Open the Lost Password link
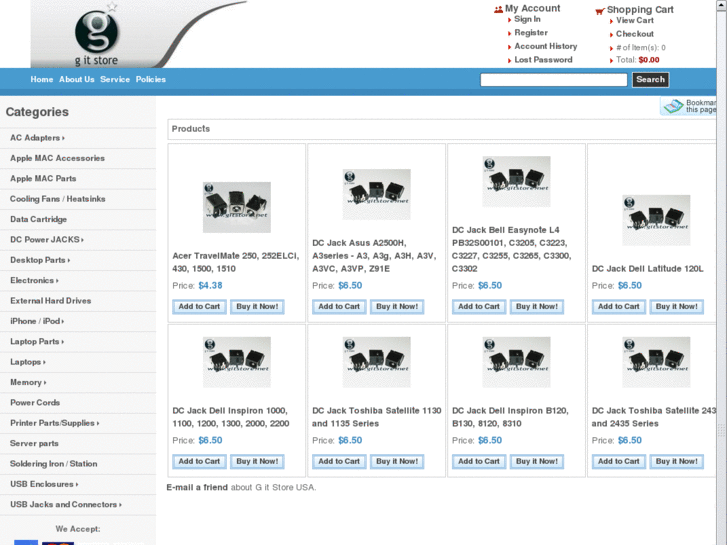This screenshot has width=727, height=545. point(543,59)
